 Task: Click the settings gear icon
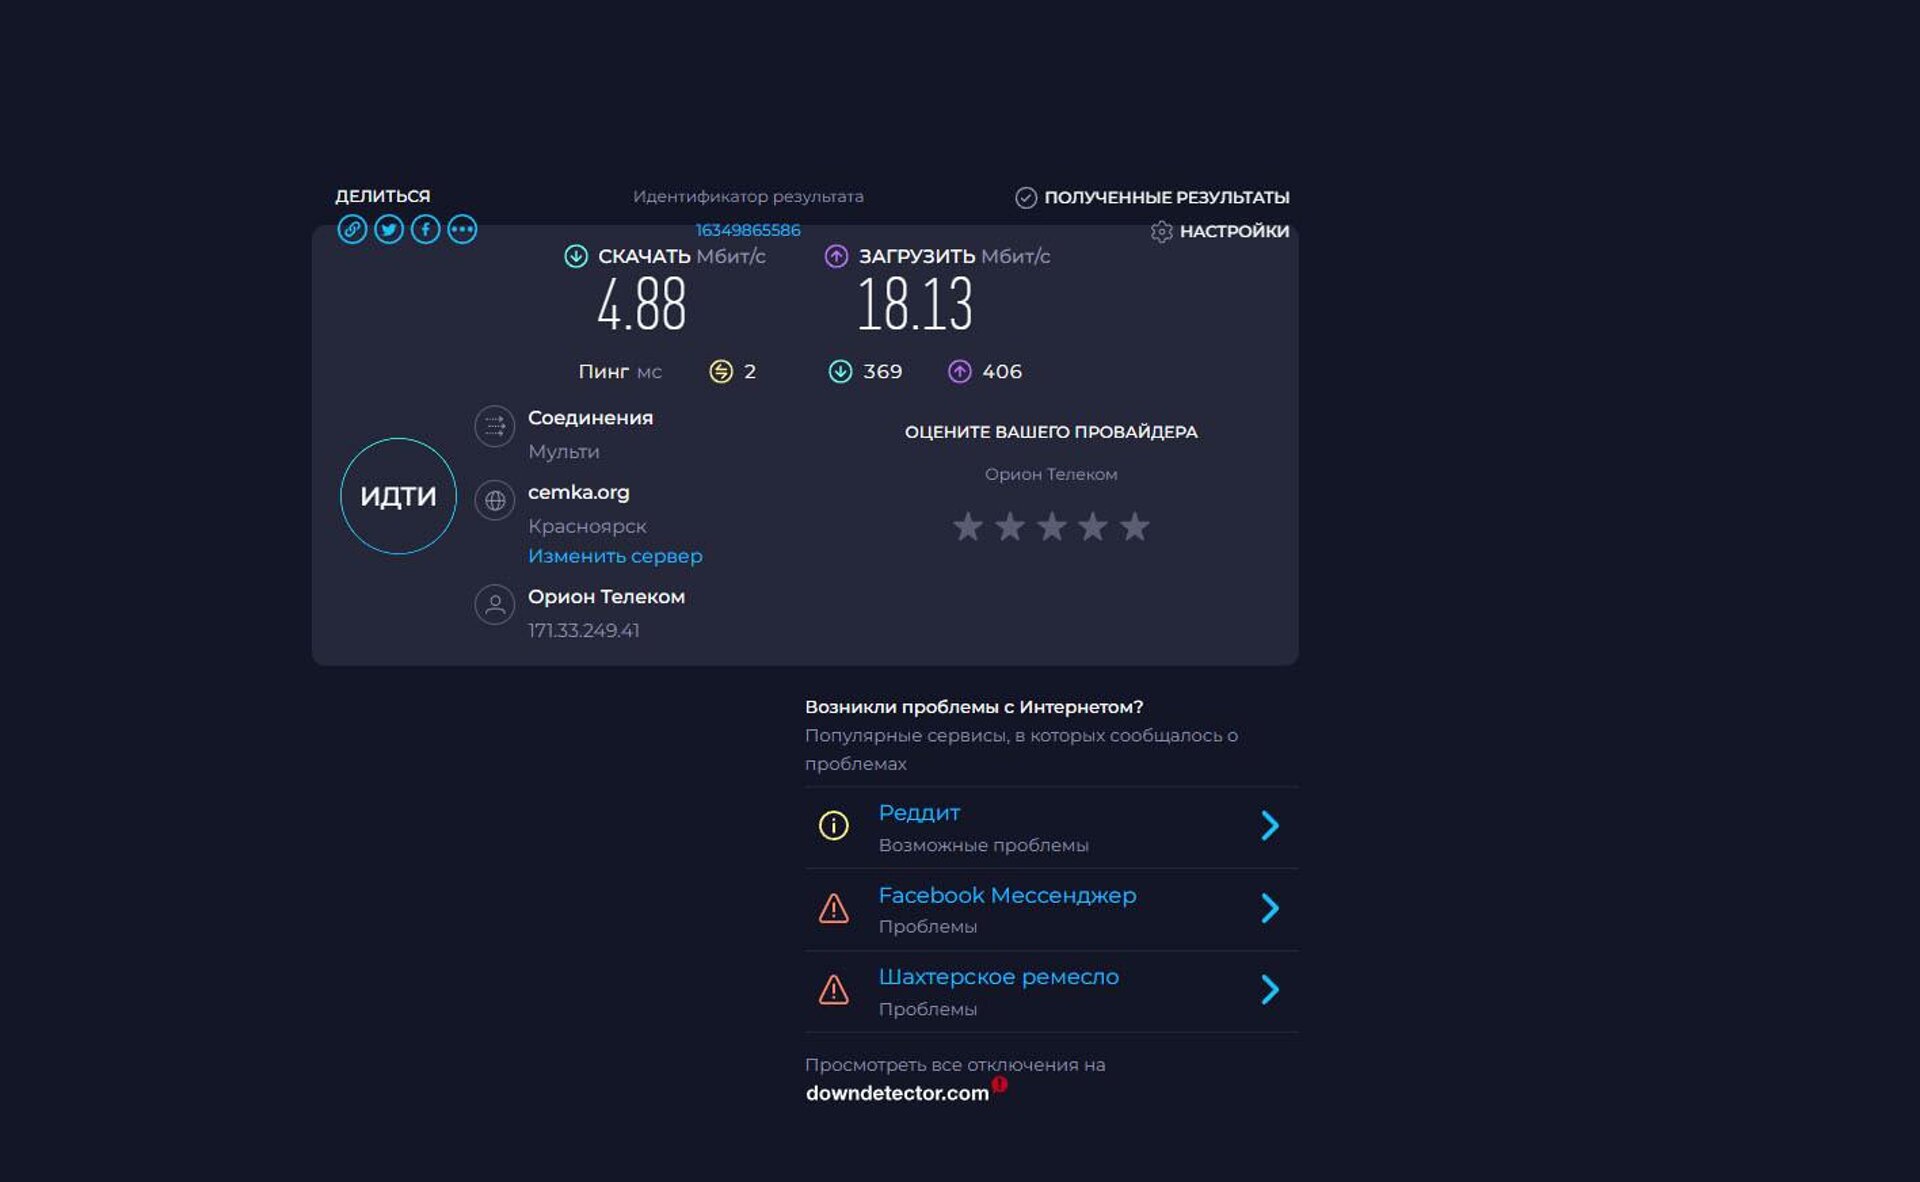coord(1161,232)
